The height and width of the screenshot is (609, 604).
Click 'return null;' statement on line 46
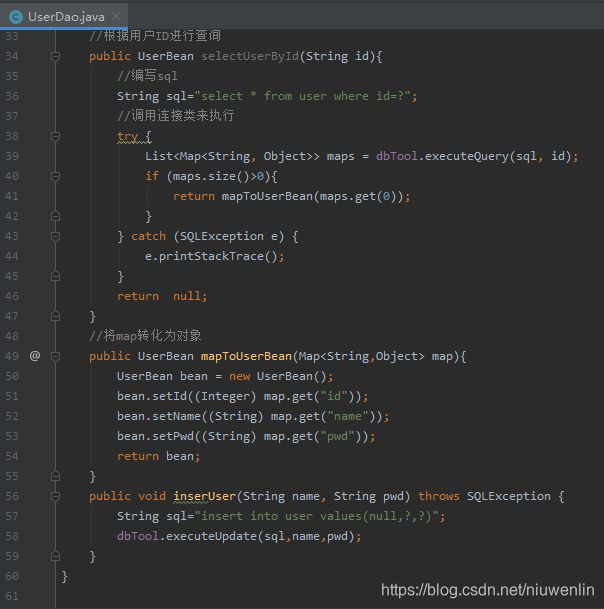click(x=162, y=296)
